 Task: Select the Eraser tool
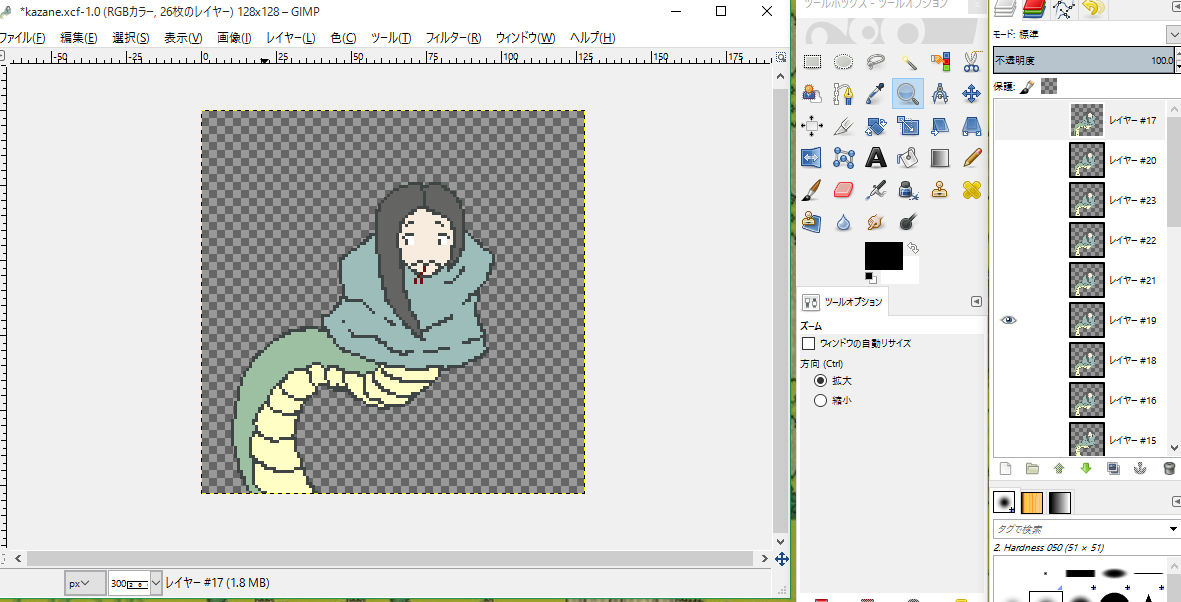[844, 190]
